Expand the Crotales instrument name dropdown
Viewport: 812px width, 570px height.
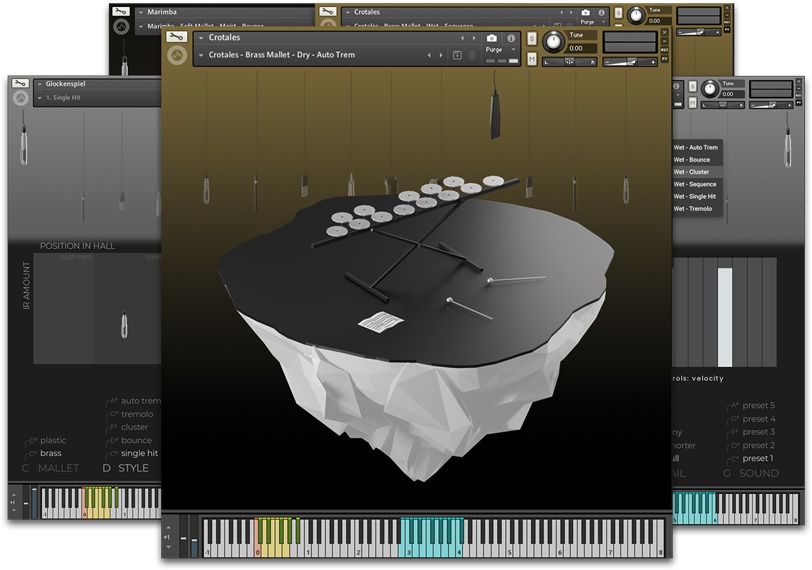(201, 38)
